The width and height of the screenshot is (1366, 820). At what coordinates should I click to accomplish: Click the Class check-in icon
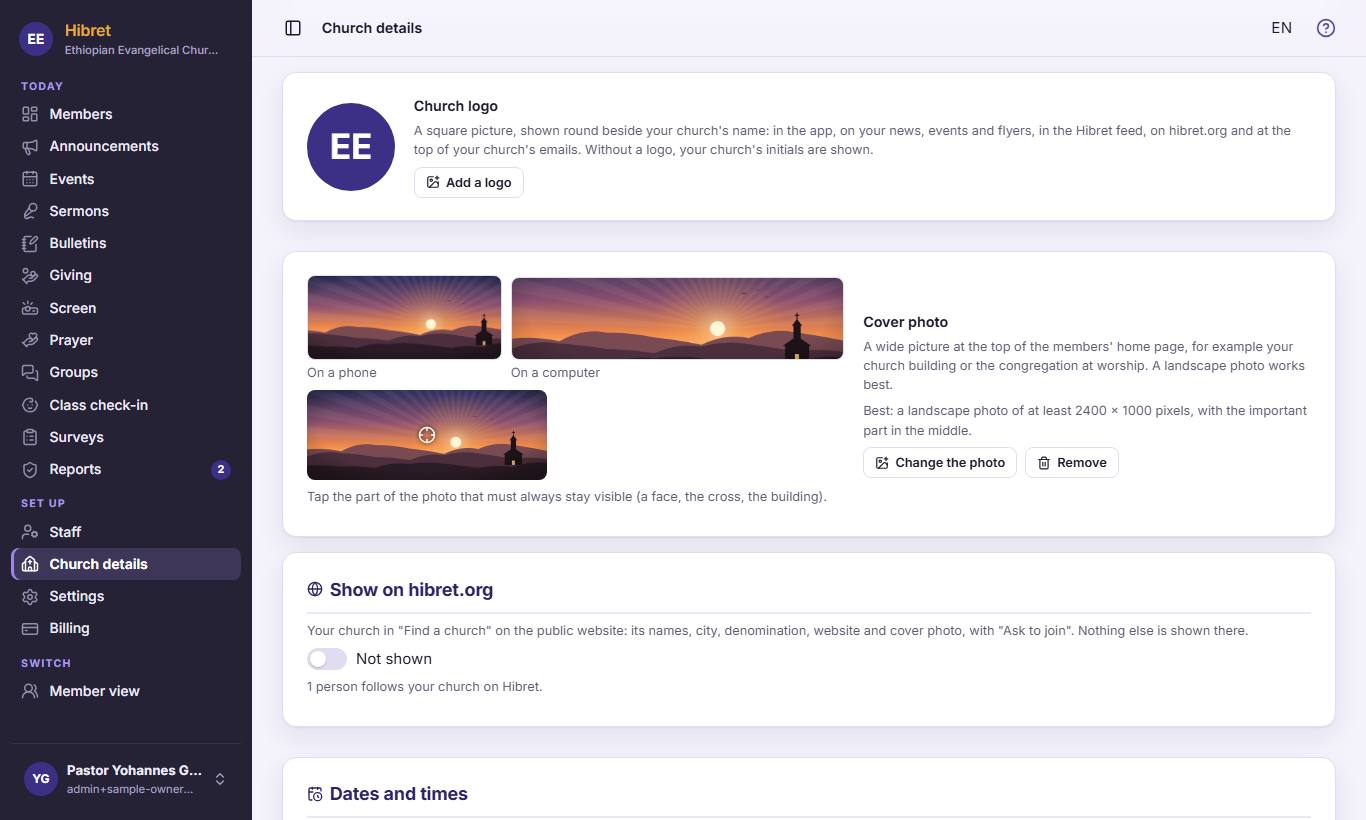point(30,405)
